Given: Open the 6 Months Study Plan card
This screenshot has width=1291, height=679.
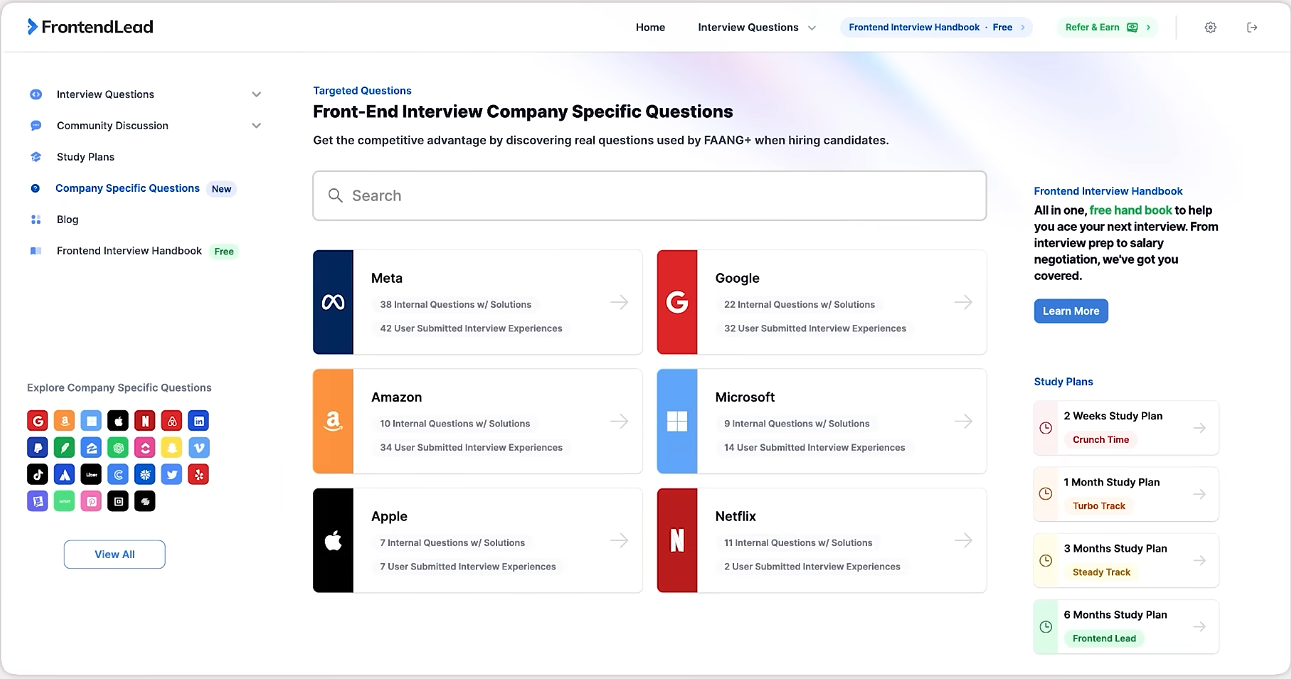Looking at the screenshot, I should click(x=1126, y=627).
